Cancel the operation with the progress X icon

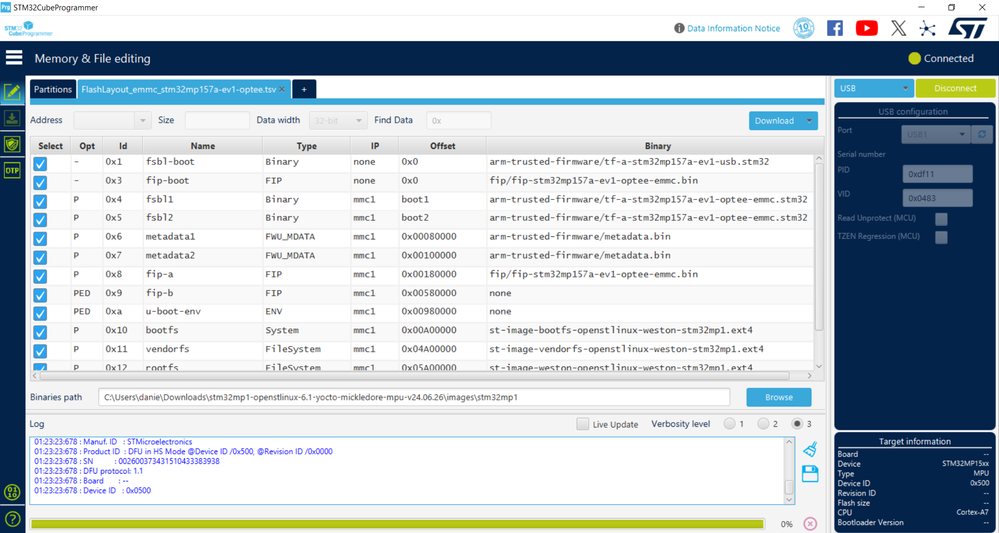point(810,523)
